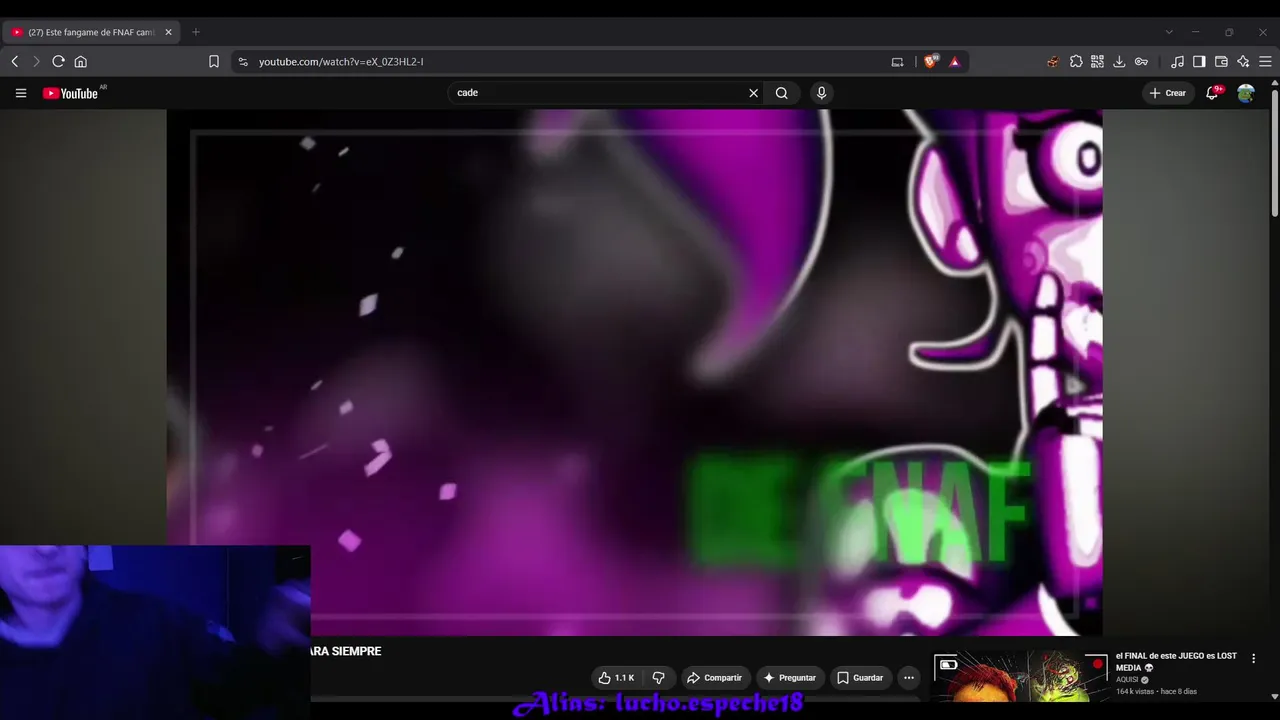The image size is (1280, 720).
Task: Click the Preguntar button
Action: click(x=790, y=678)
